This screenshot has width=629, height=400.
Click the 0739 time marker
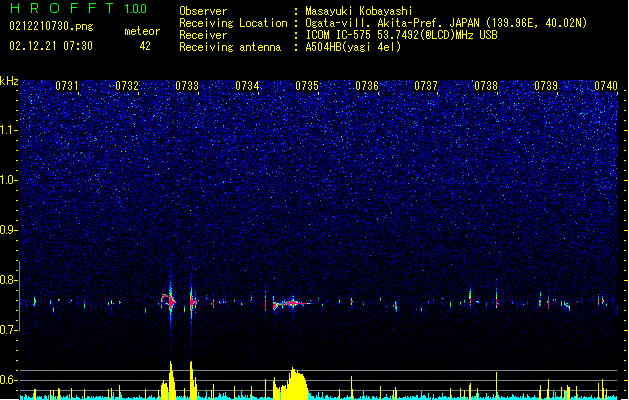click(546, 86)
